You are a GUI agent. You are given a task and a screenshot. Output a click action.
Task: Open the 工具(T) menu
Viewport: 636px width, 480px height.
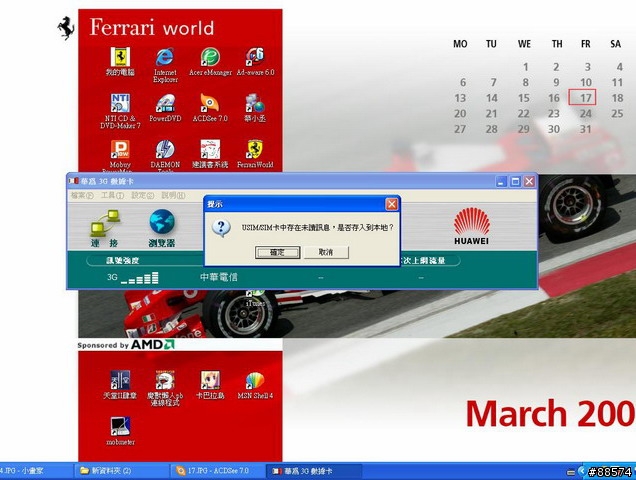click(x=112, y=196)
